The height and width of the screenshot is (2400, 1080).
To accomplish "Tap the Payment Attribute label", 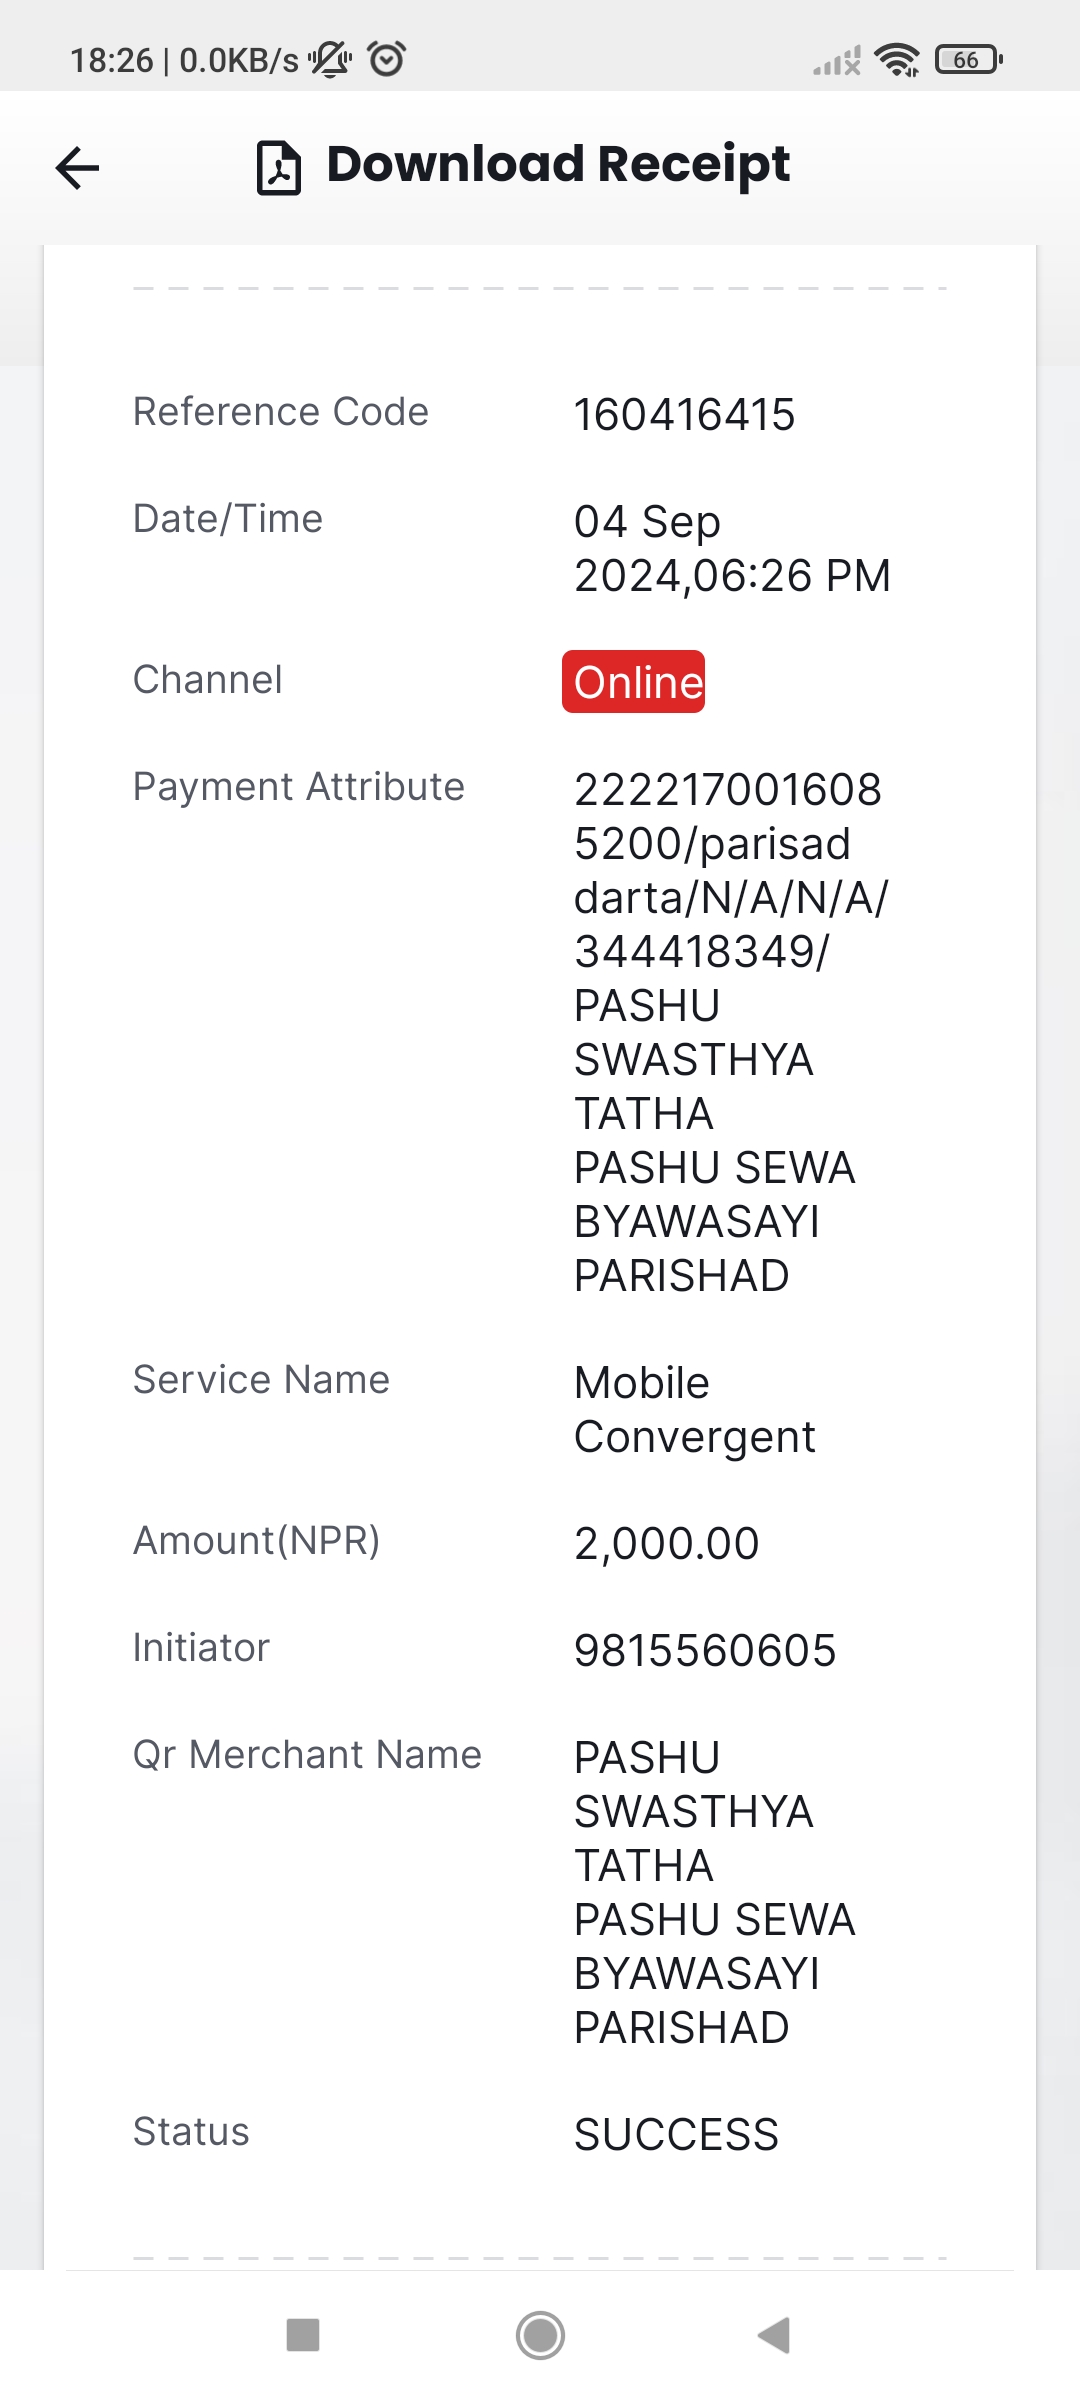I will coord(299,787).
